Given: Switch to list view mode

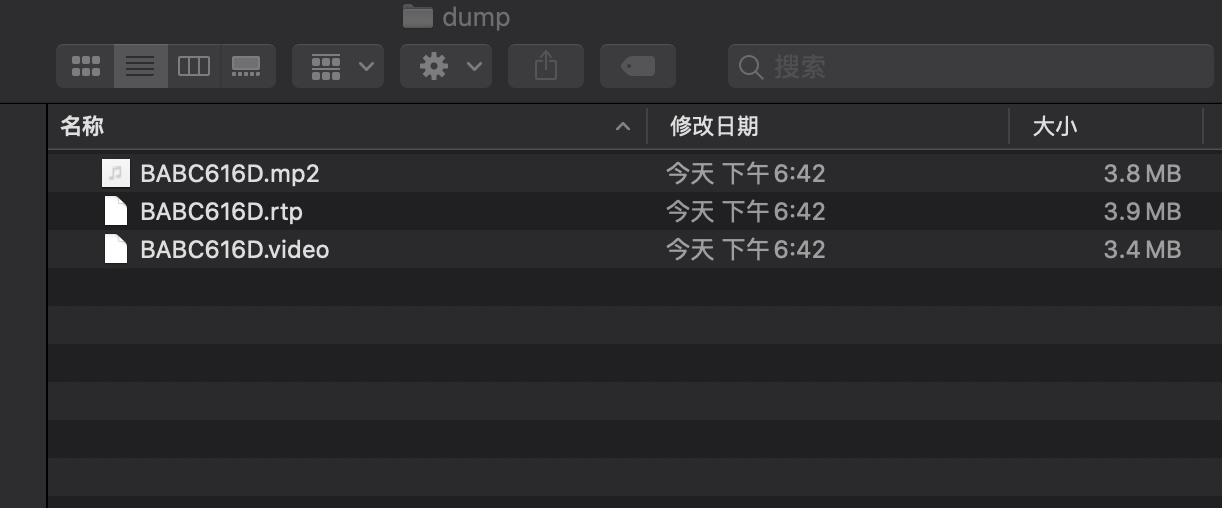Looking at the screenshot, I should 140,66.
